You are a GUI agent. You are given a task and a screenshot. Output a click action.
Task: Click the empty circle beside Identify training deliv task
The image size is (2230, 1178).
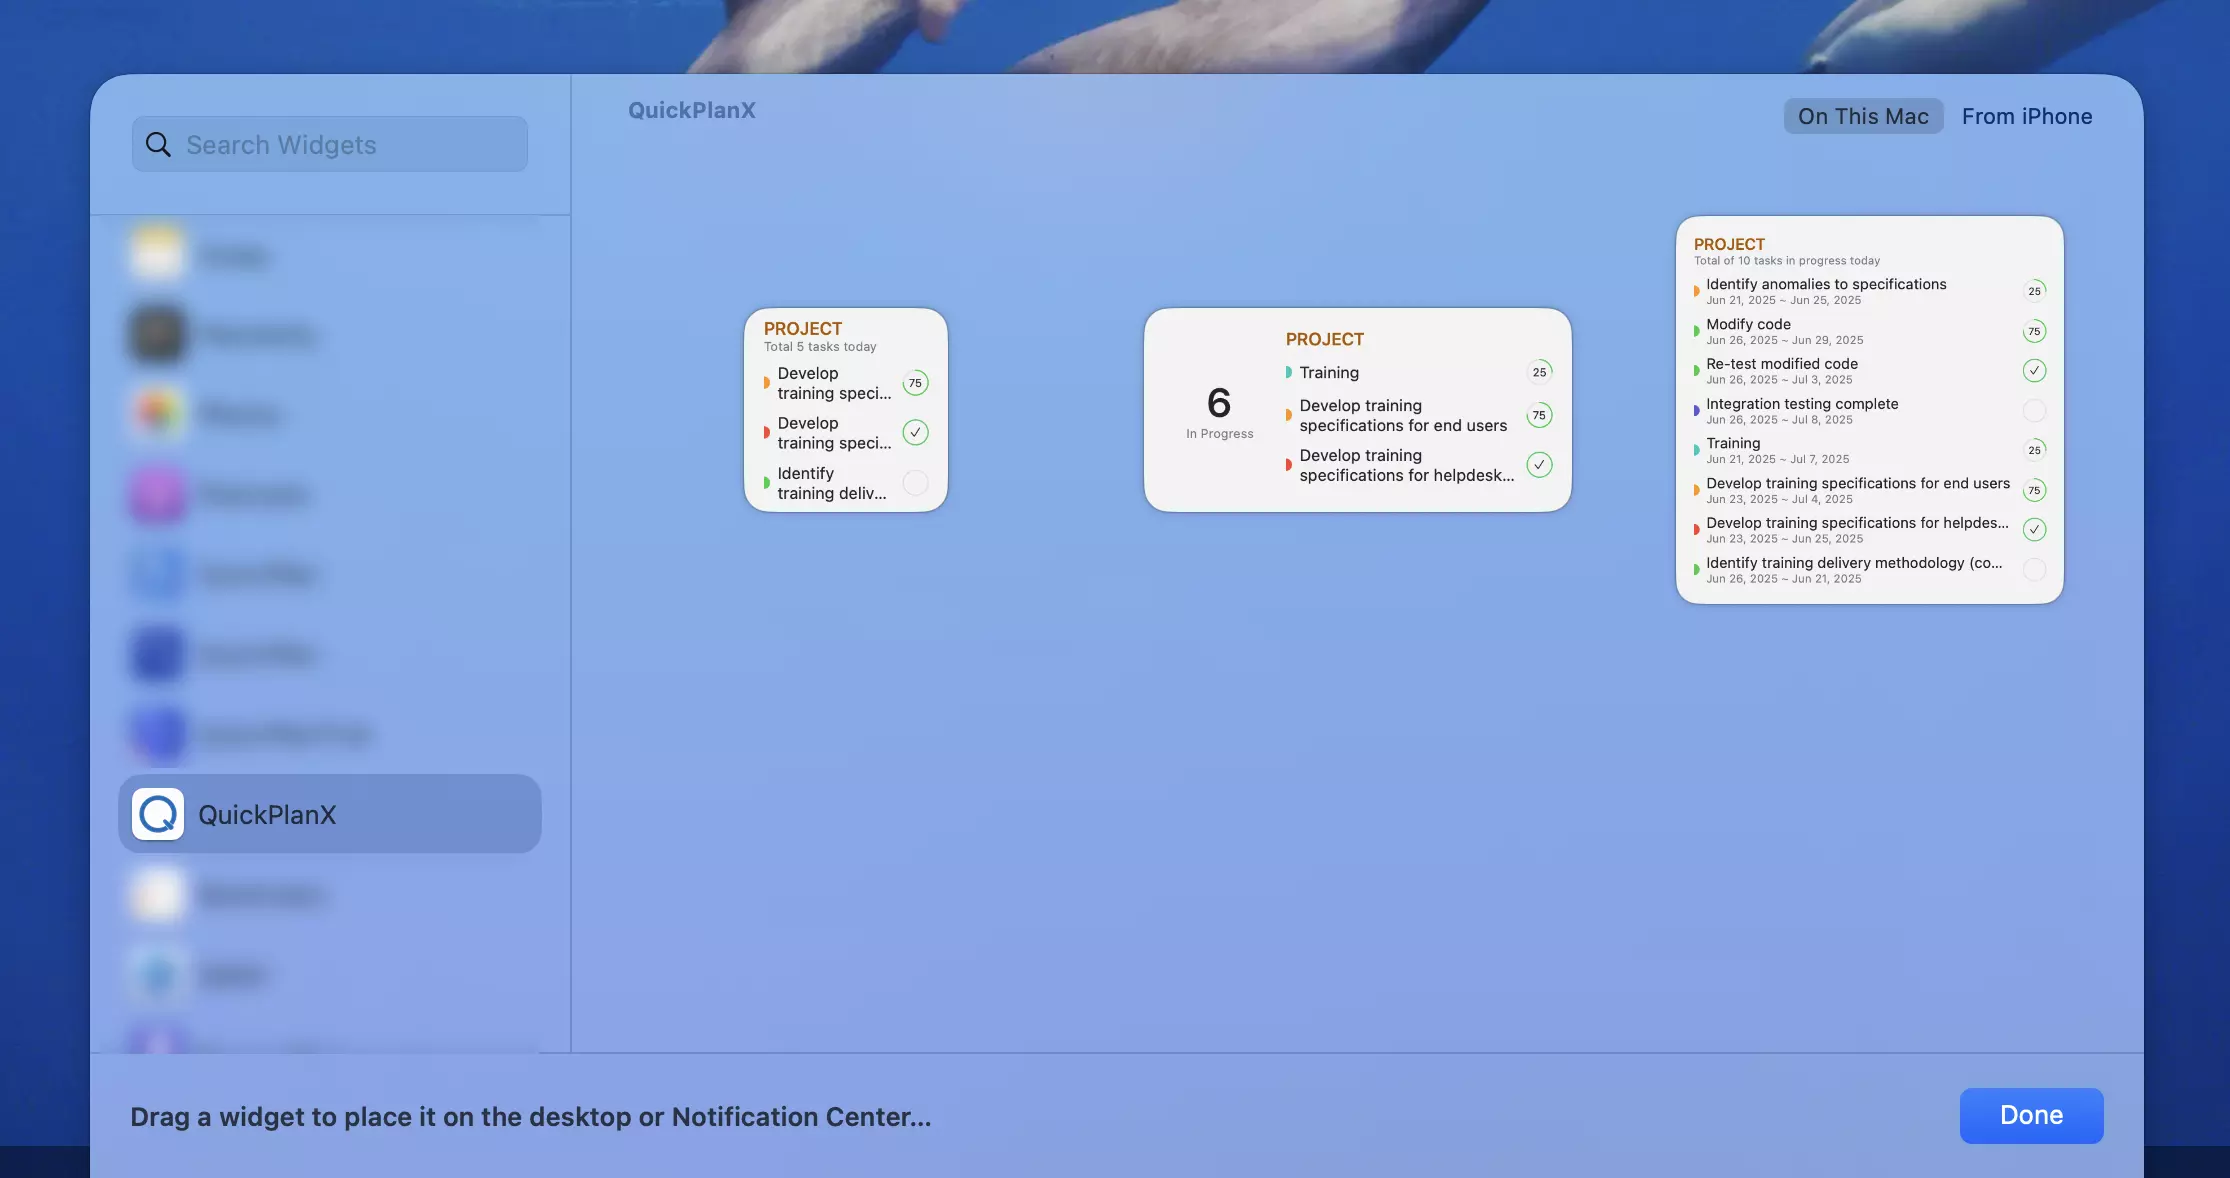(x=915, y=482)
